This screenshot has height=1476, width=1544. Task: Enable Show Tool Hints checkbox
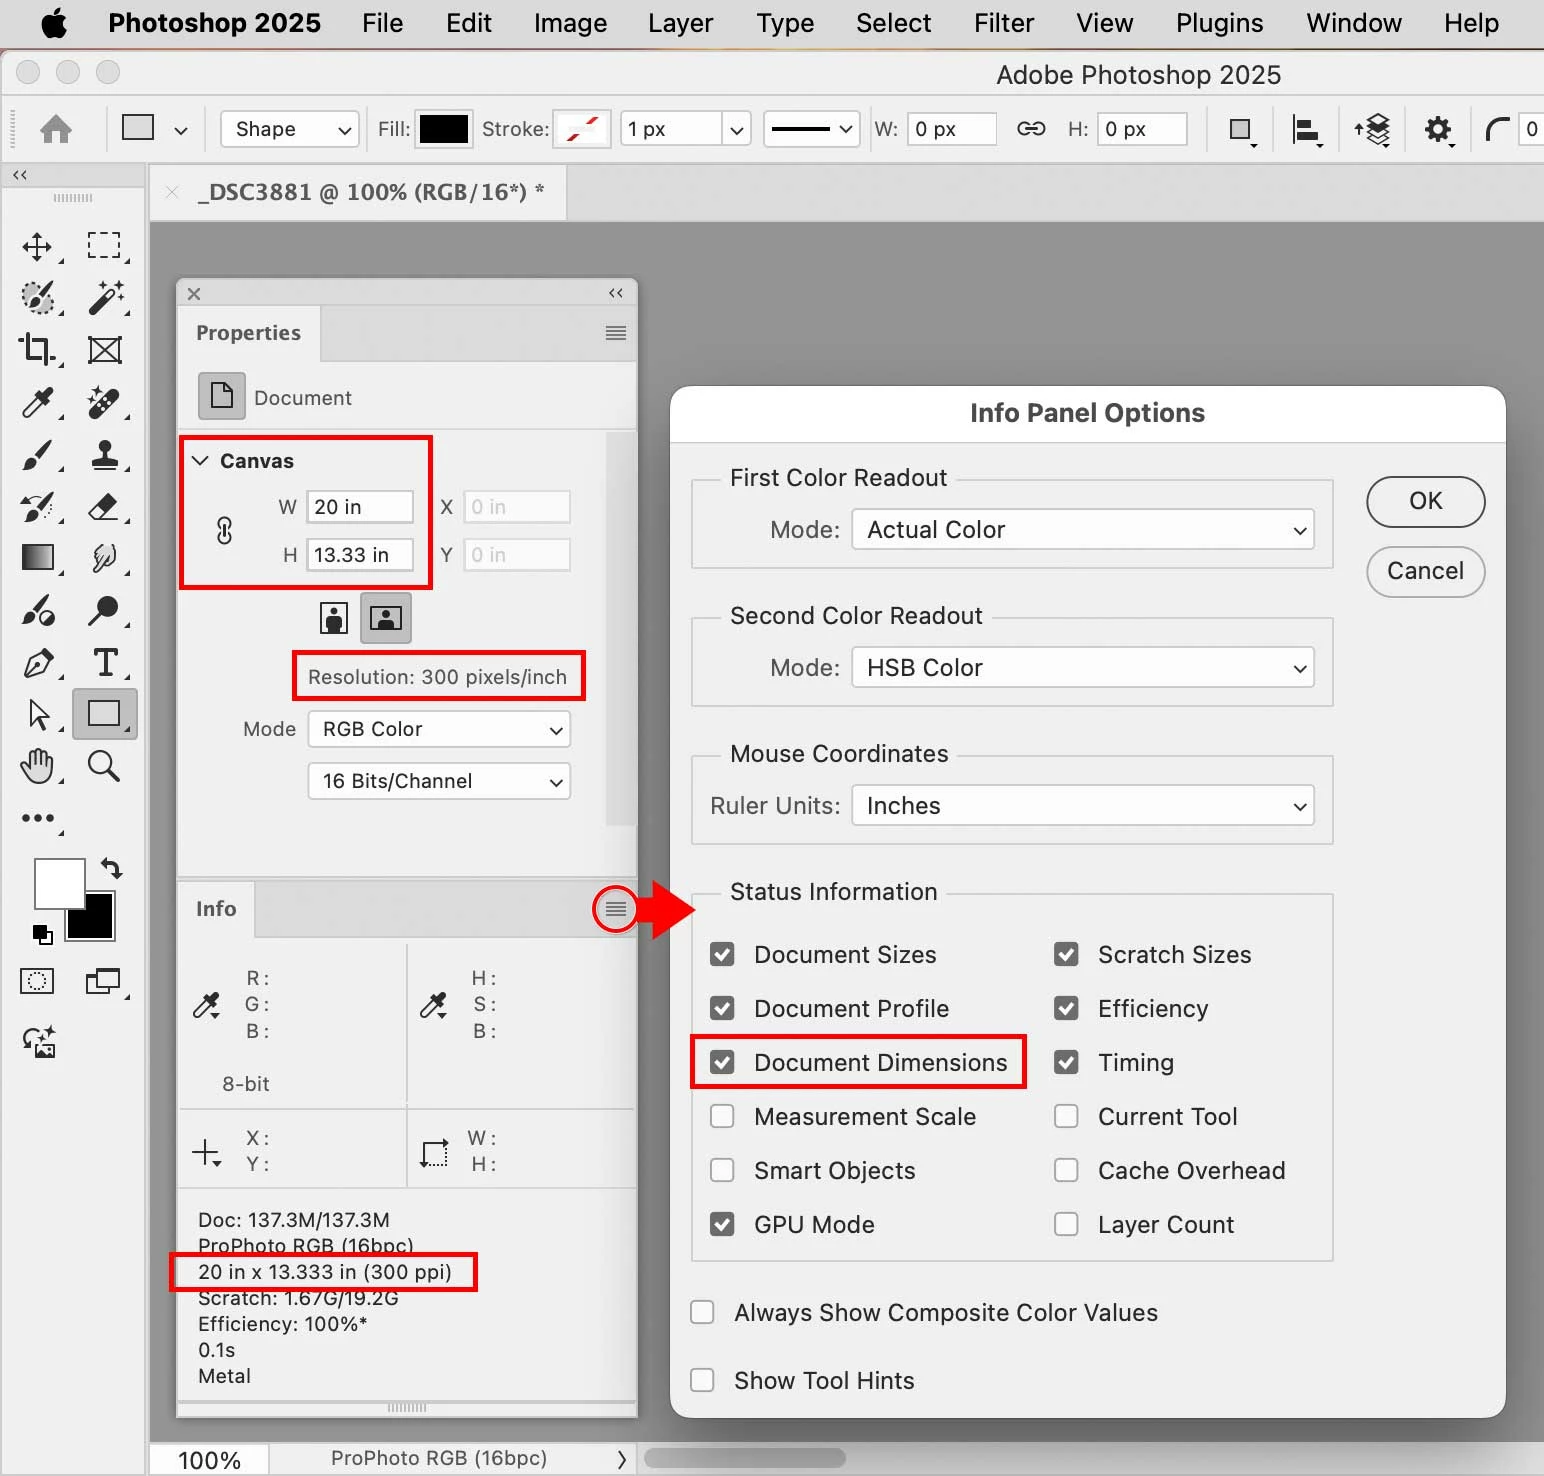pos(703,1380)
